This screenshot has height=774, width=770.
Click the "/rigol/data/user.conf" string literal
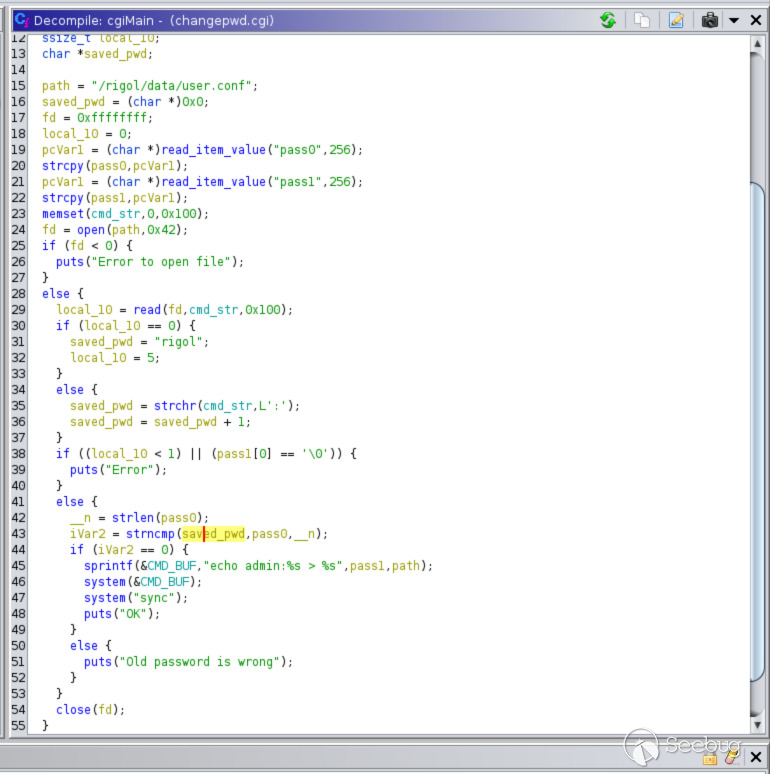[x=171, y=86]
